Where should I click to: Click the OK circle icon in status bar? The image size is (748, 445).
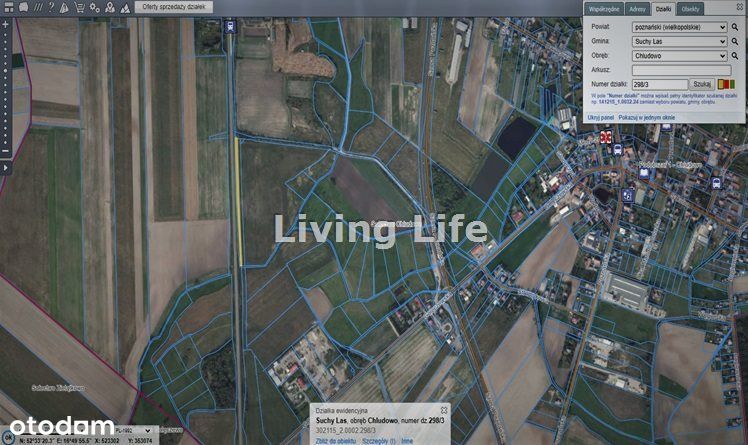(x=7, y=437)
